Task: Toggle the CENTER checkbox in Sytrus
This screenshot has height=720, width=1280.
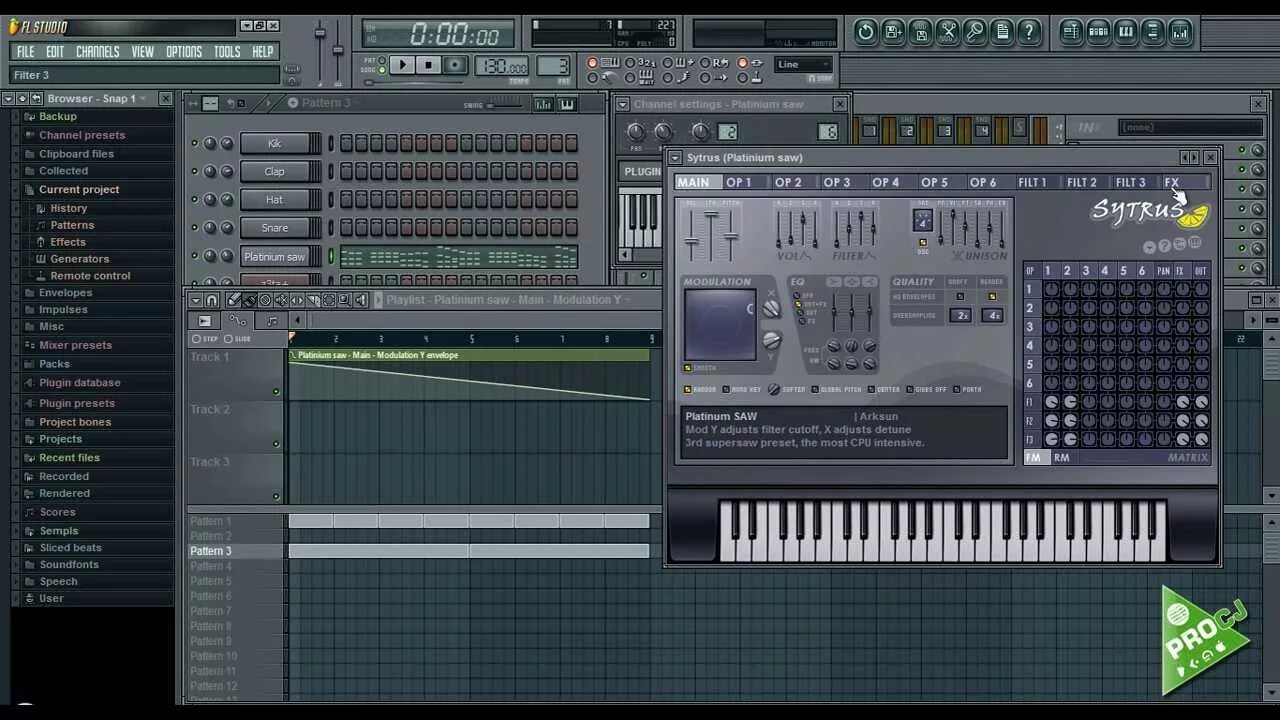Action: [x=871, y=389]
